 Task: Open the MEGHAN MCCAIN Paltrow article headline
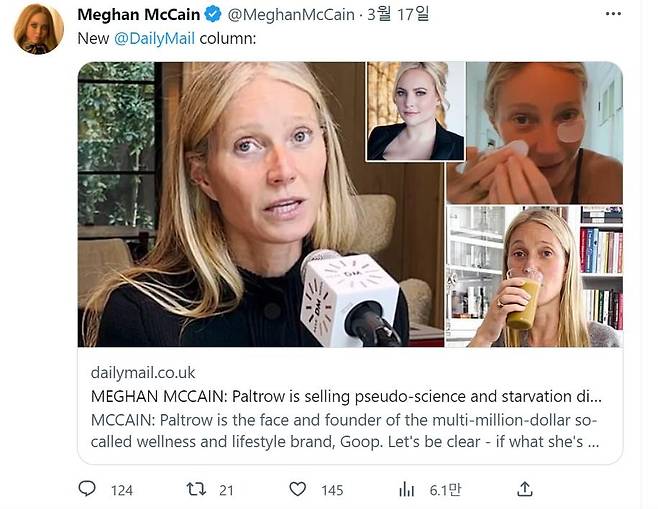tap(346, 395)
